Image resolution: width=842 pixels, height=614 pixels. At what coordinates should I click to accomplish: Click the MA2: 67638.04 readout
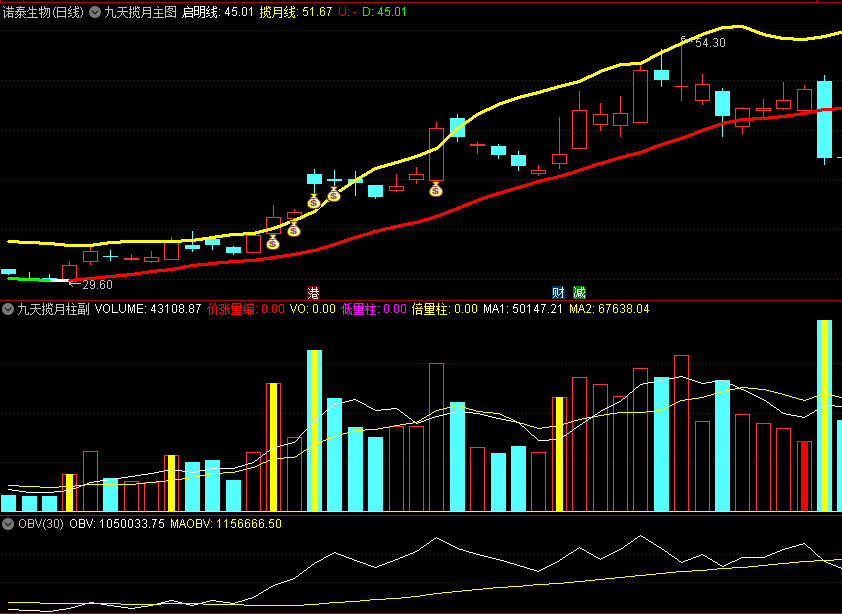609,309
